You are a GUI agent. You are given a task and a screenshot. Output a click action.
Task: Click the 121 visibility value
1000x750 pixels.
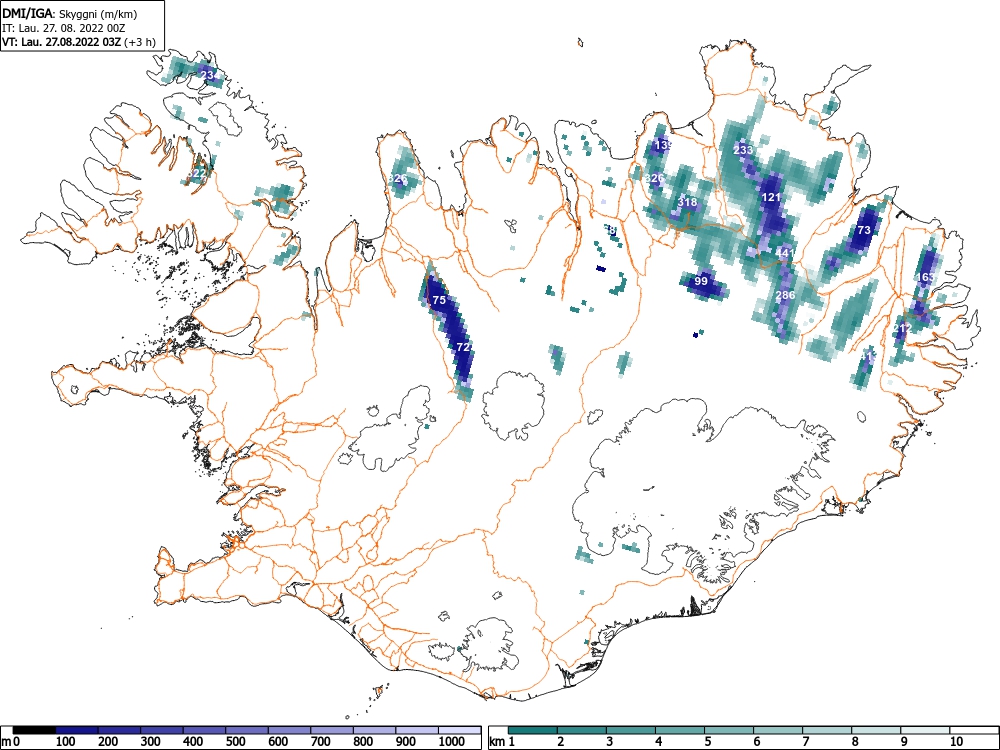tap(771, 197)
